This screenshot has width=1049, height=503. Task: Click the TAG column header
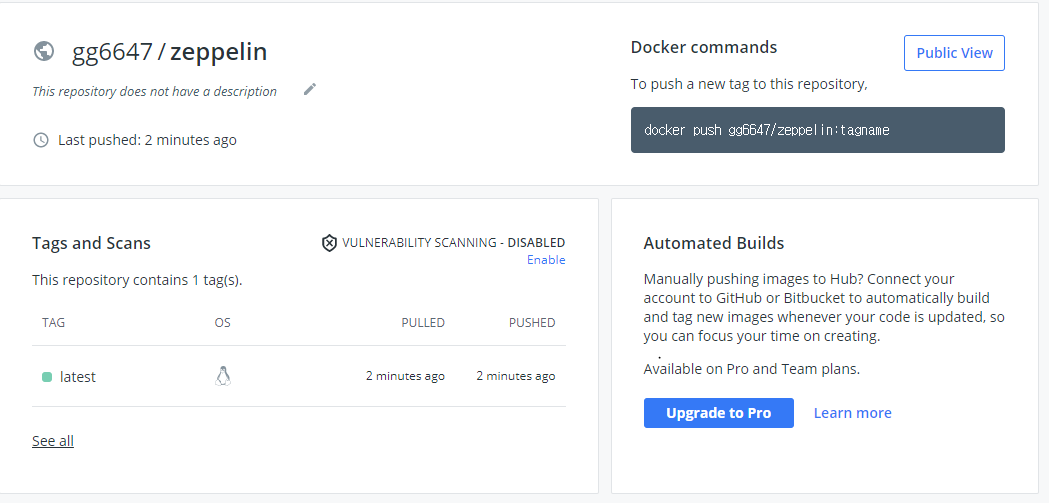tap(54, 322)
